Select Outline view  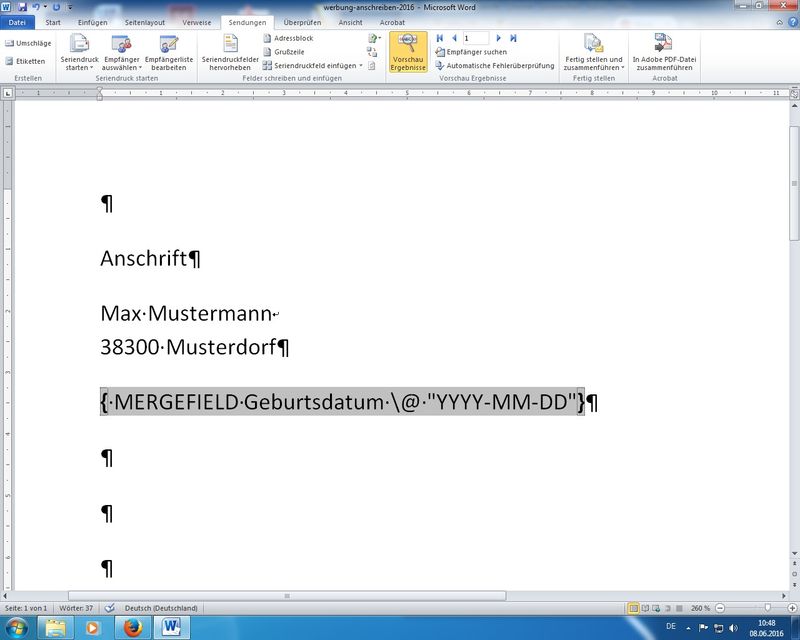(x=668, y=608)
